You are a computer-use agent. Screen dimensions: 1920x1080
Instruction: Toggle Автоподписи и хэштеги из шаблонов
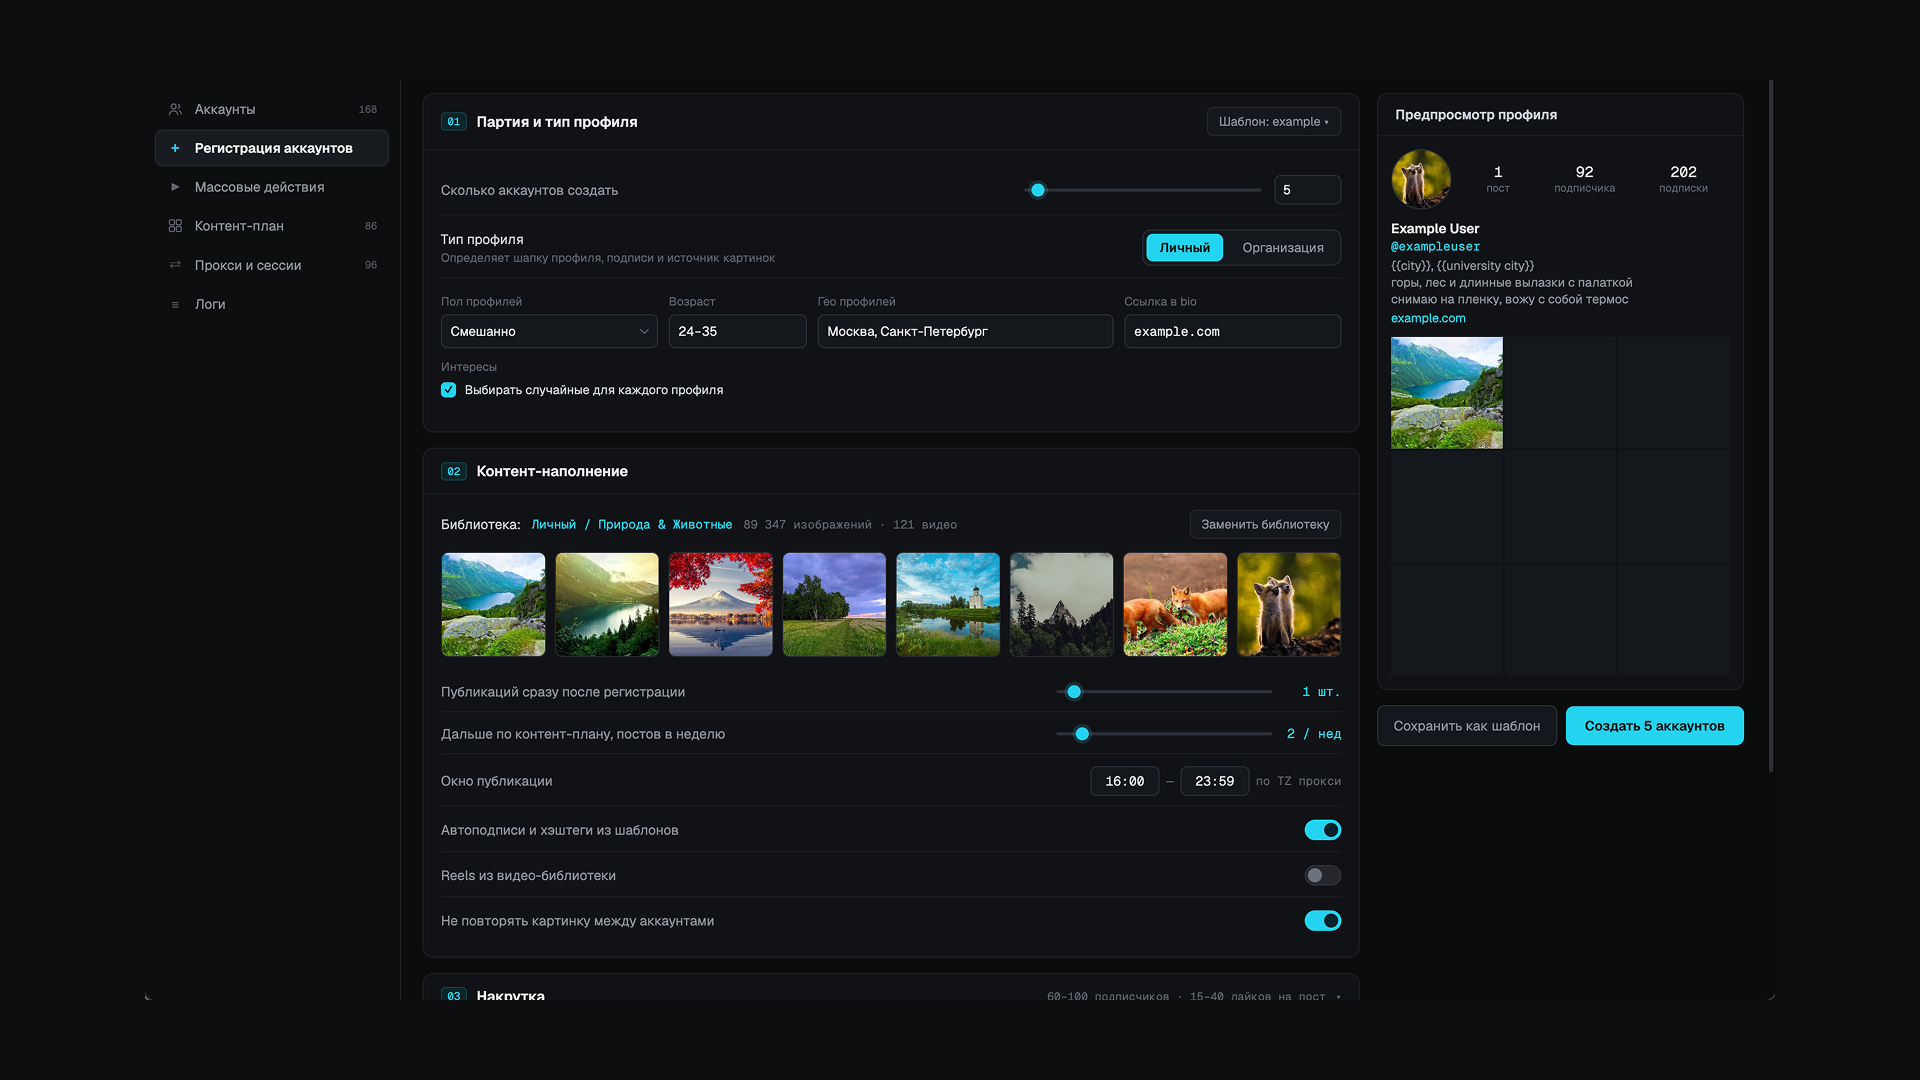pyautogui.click(x=1322, y=830)
